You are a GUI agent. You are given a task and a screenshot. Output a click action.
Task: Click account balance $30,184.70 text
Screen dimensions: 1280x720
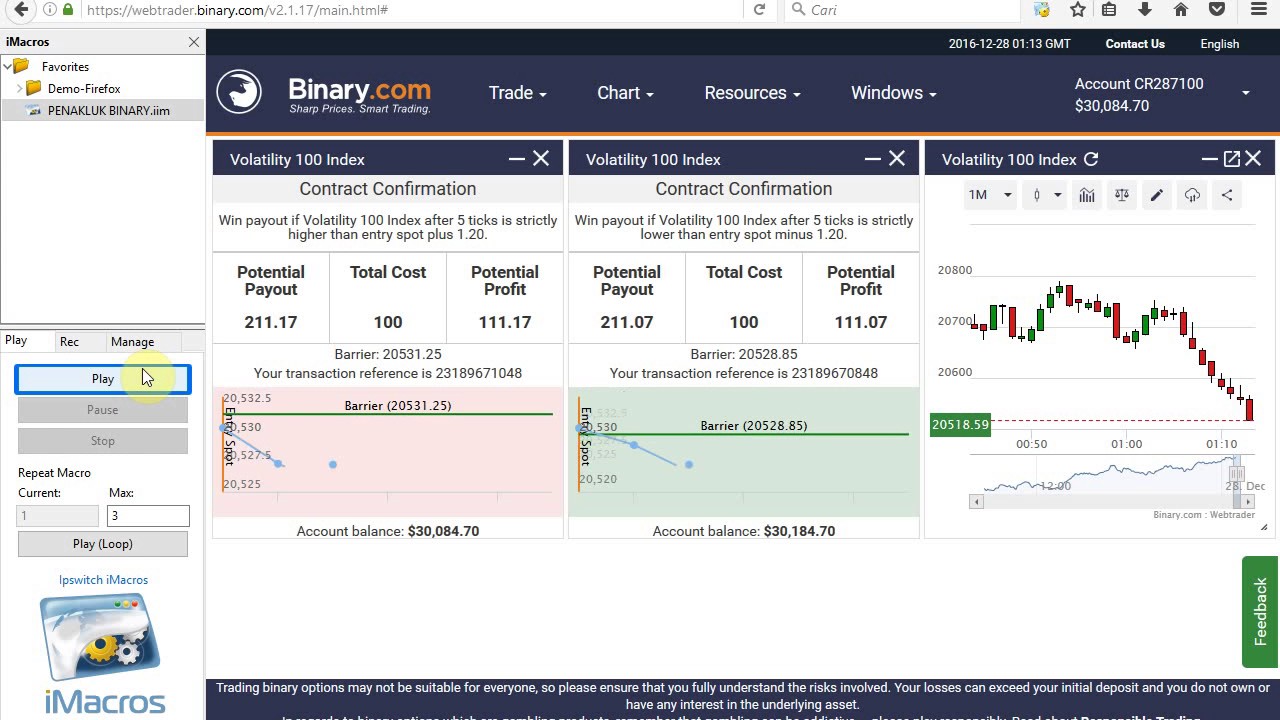pos(799,531)
